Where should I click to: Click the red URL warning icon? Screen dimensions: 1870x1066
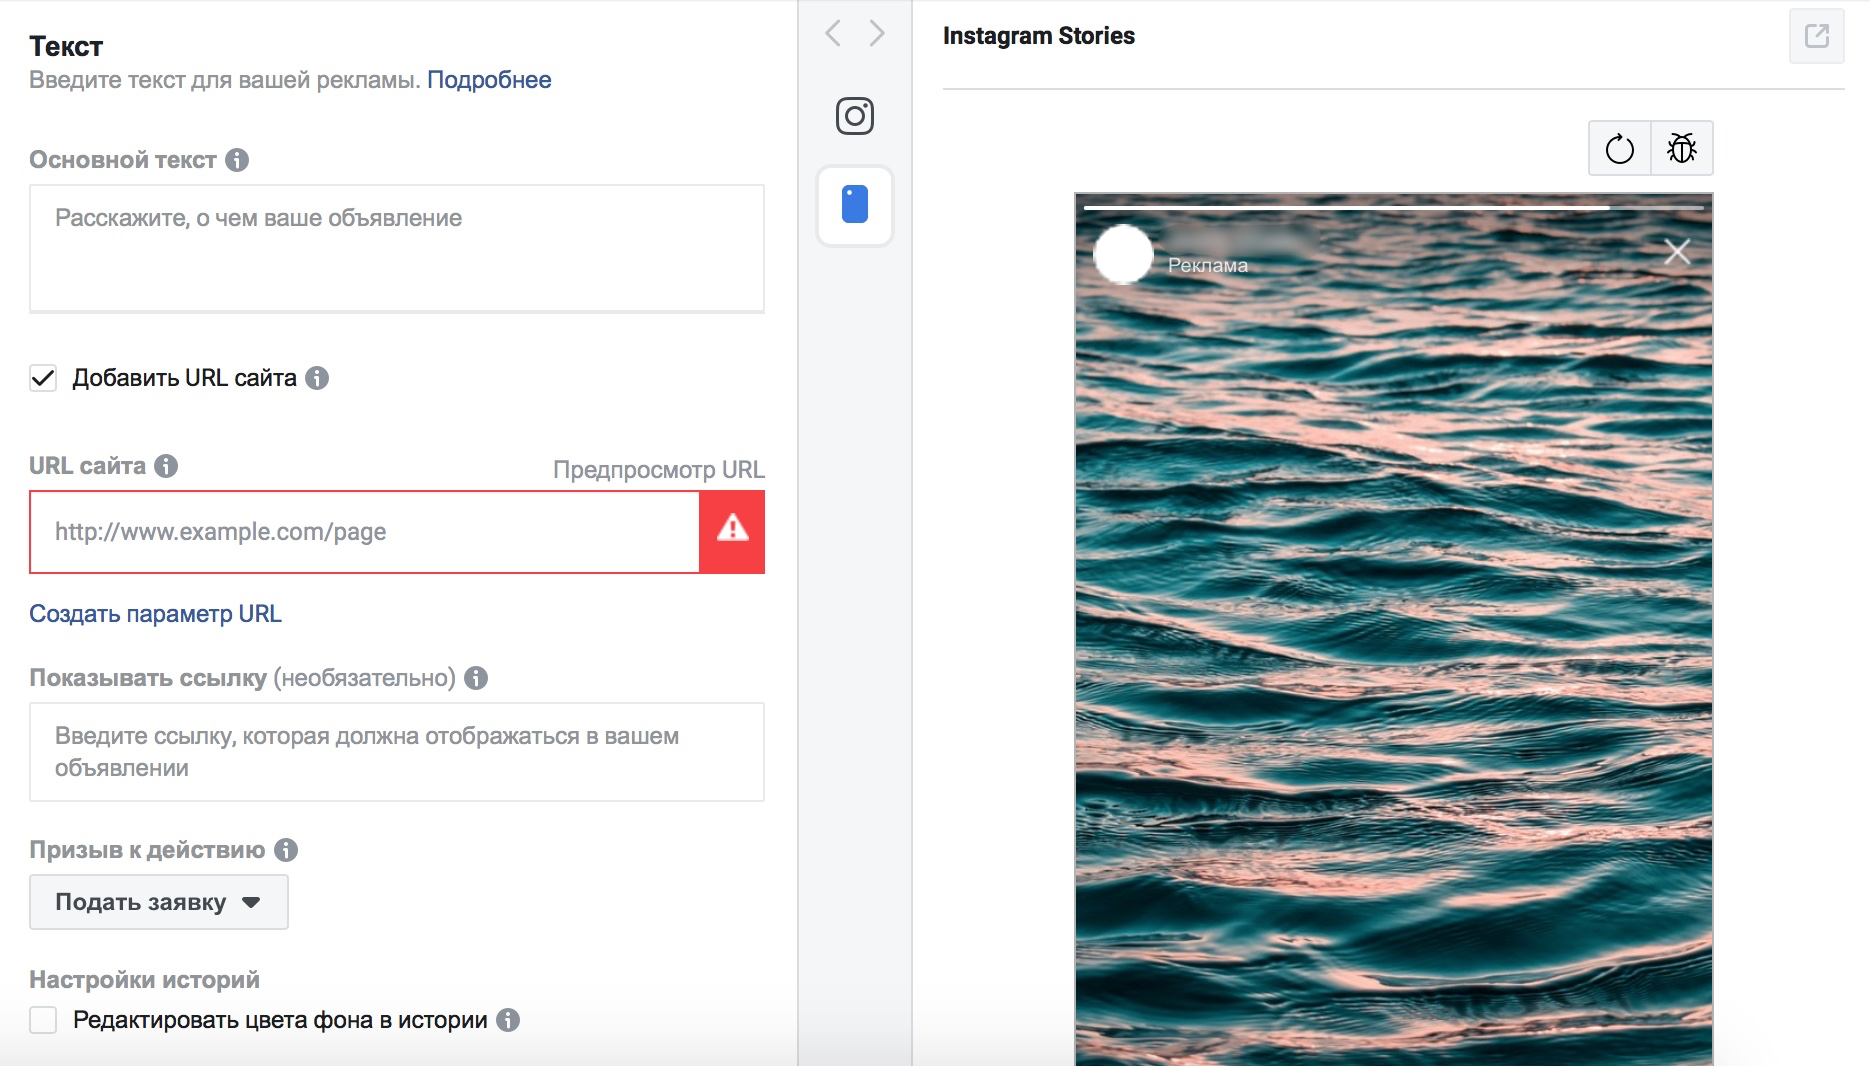(x=733, y=532)
